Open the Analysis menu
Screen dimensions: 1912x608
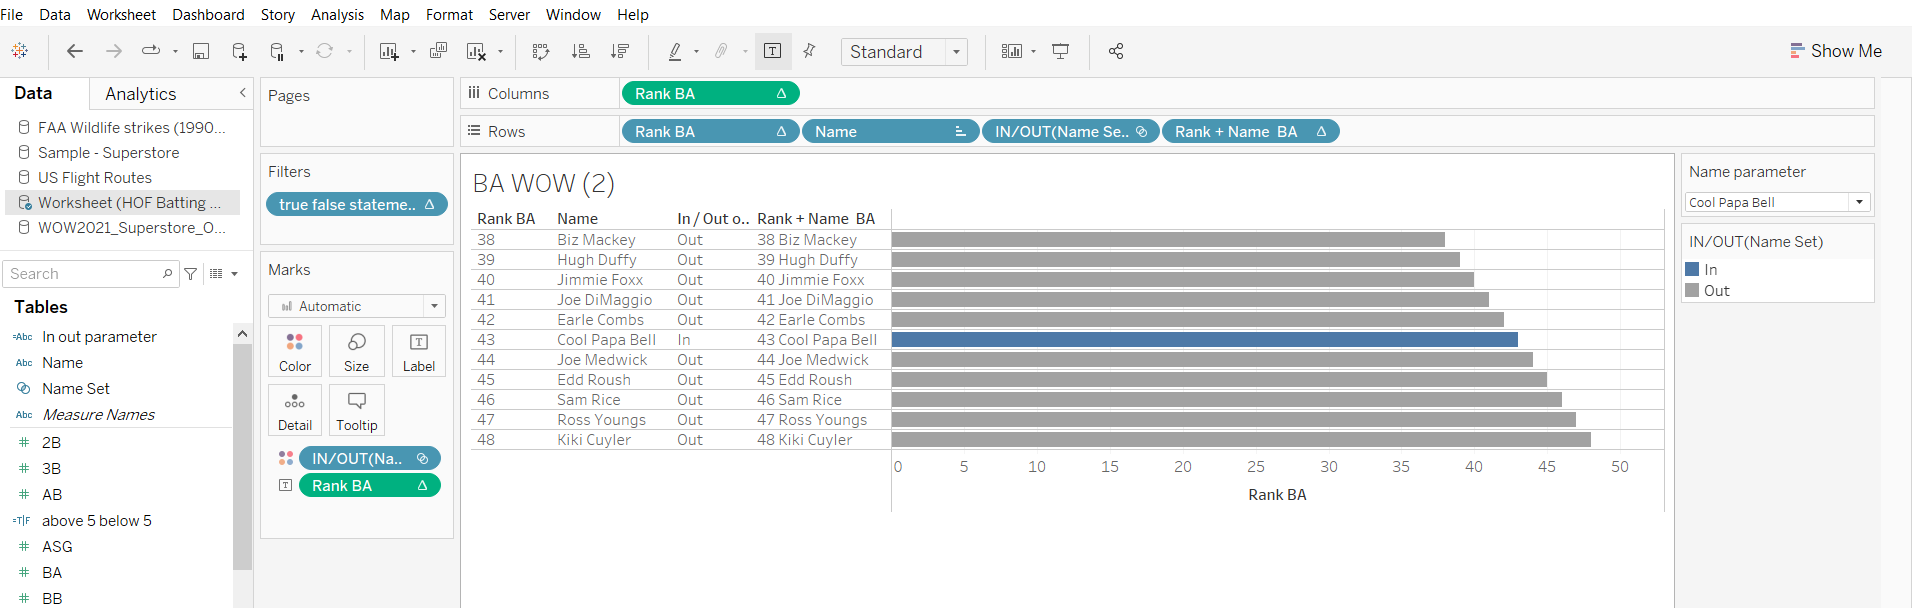tap(337, 14)
